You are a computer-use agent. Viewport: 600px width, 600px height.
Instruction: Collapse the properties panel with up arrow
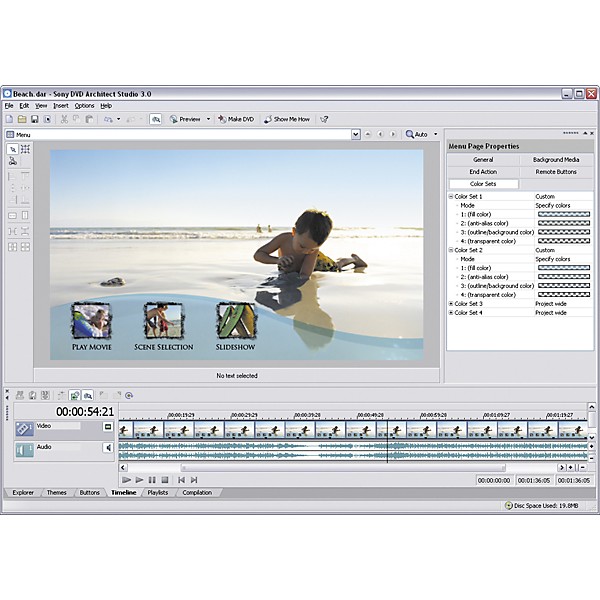point(585,133)
